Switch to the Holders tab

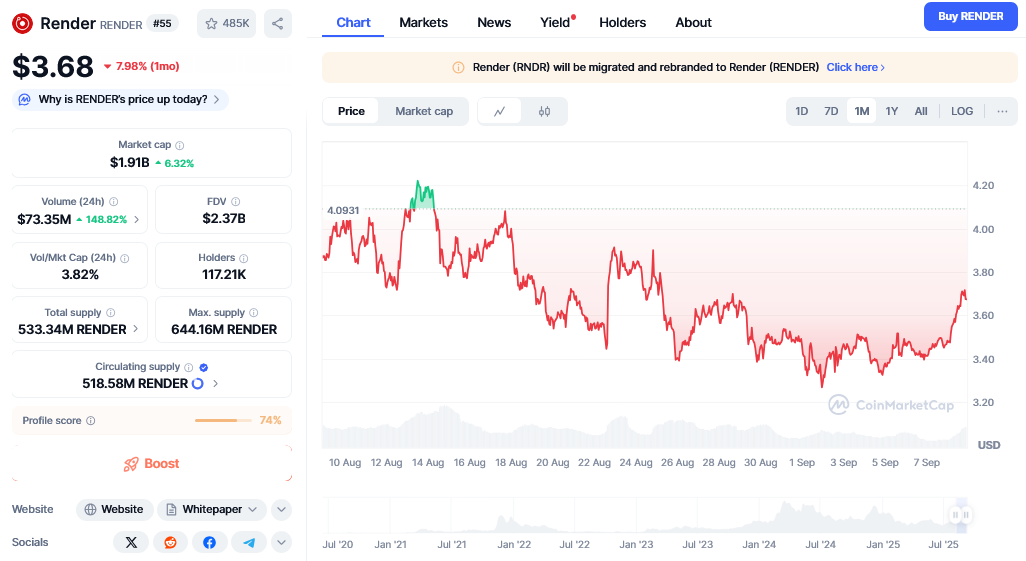click(x=622, y=22)
